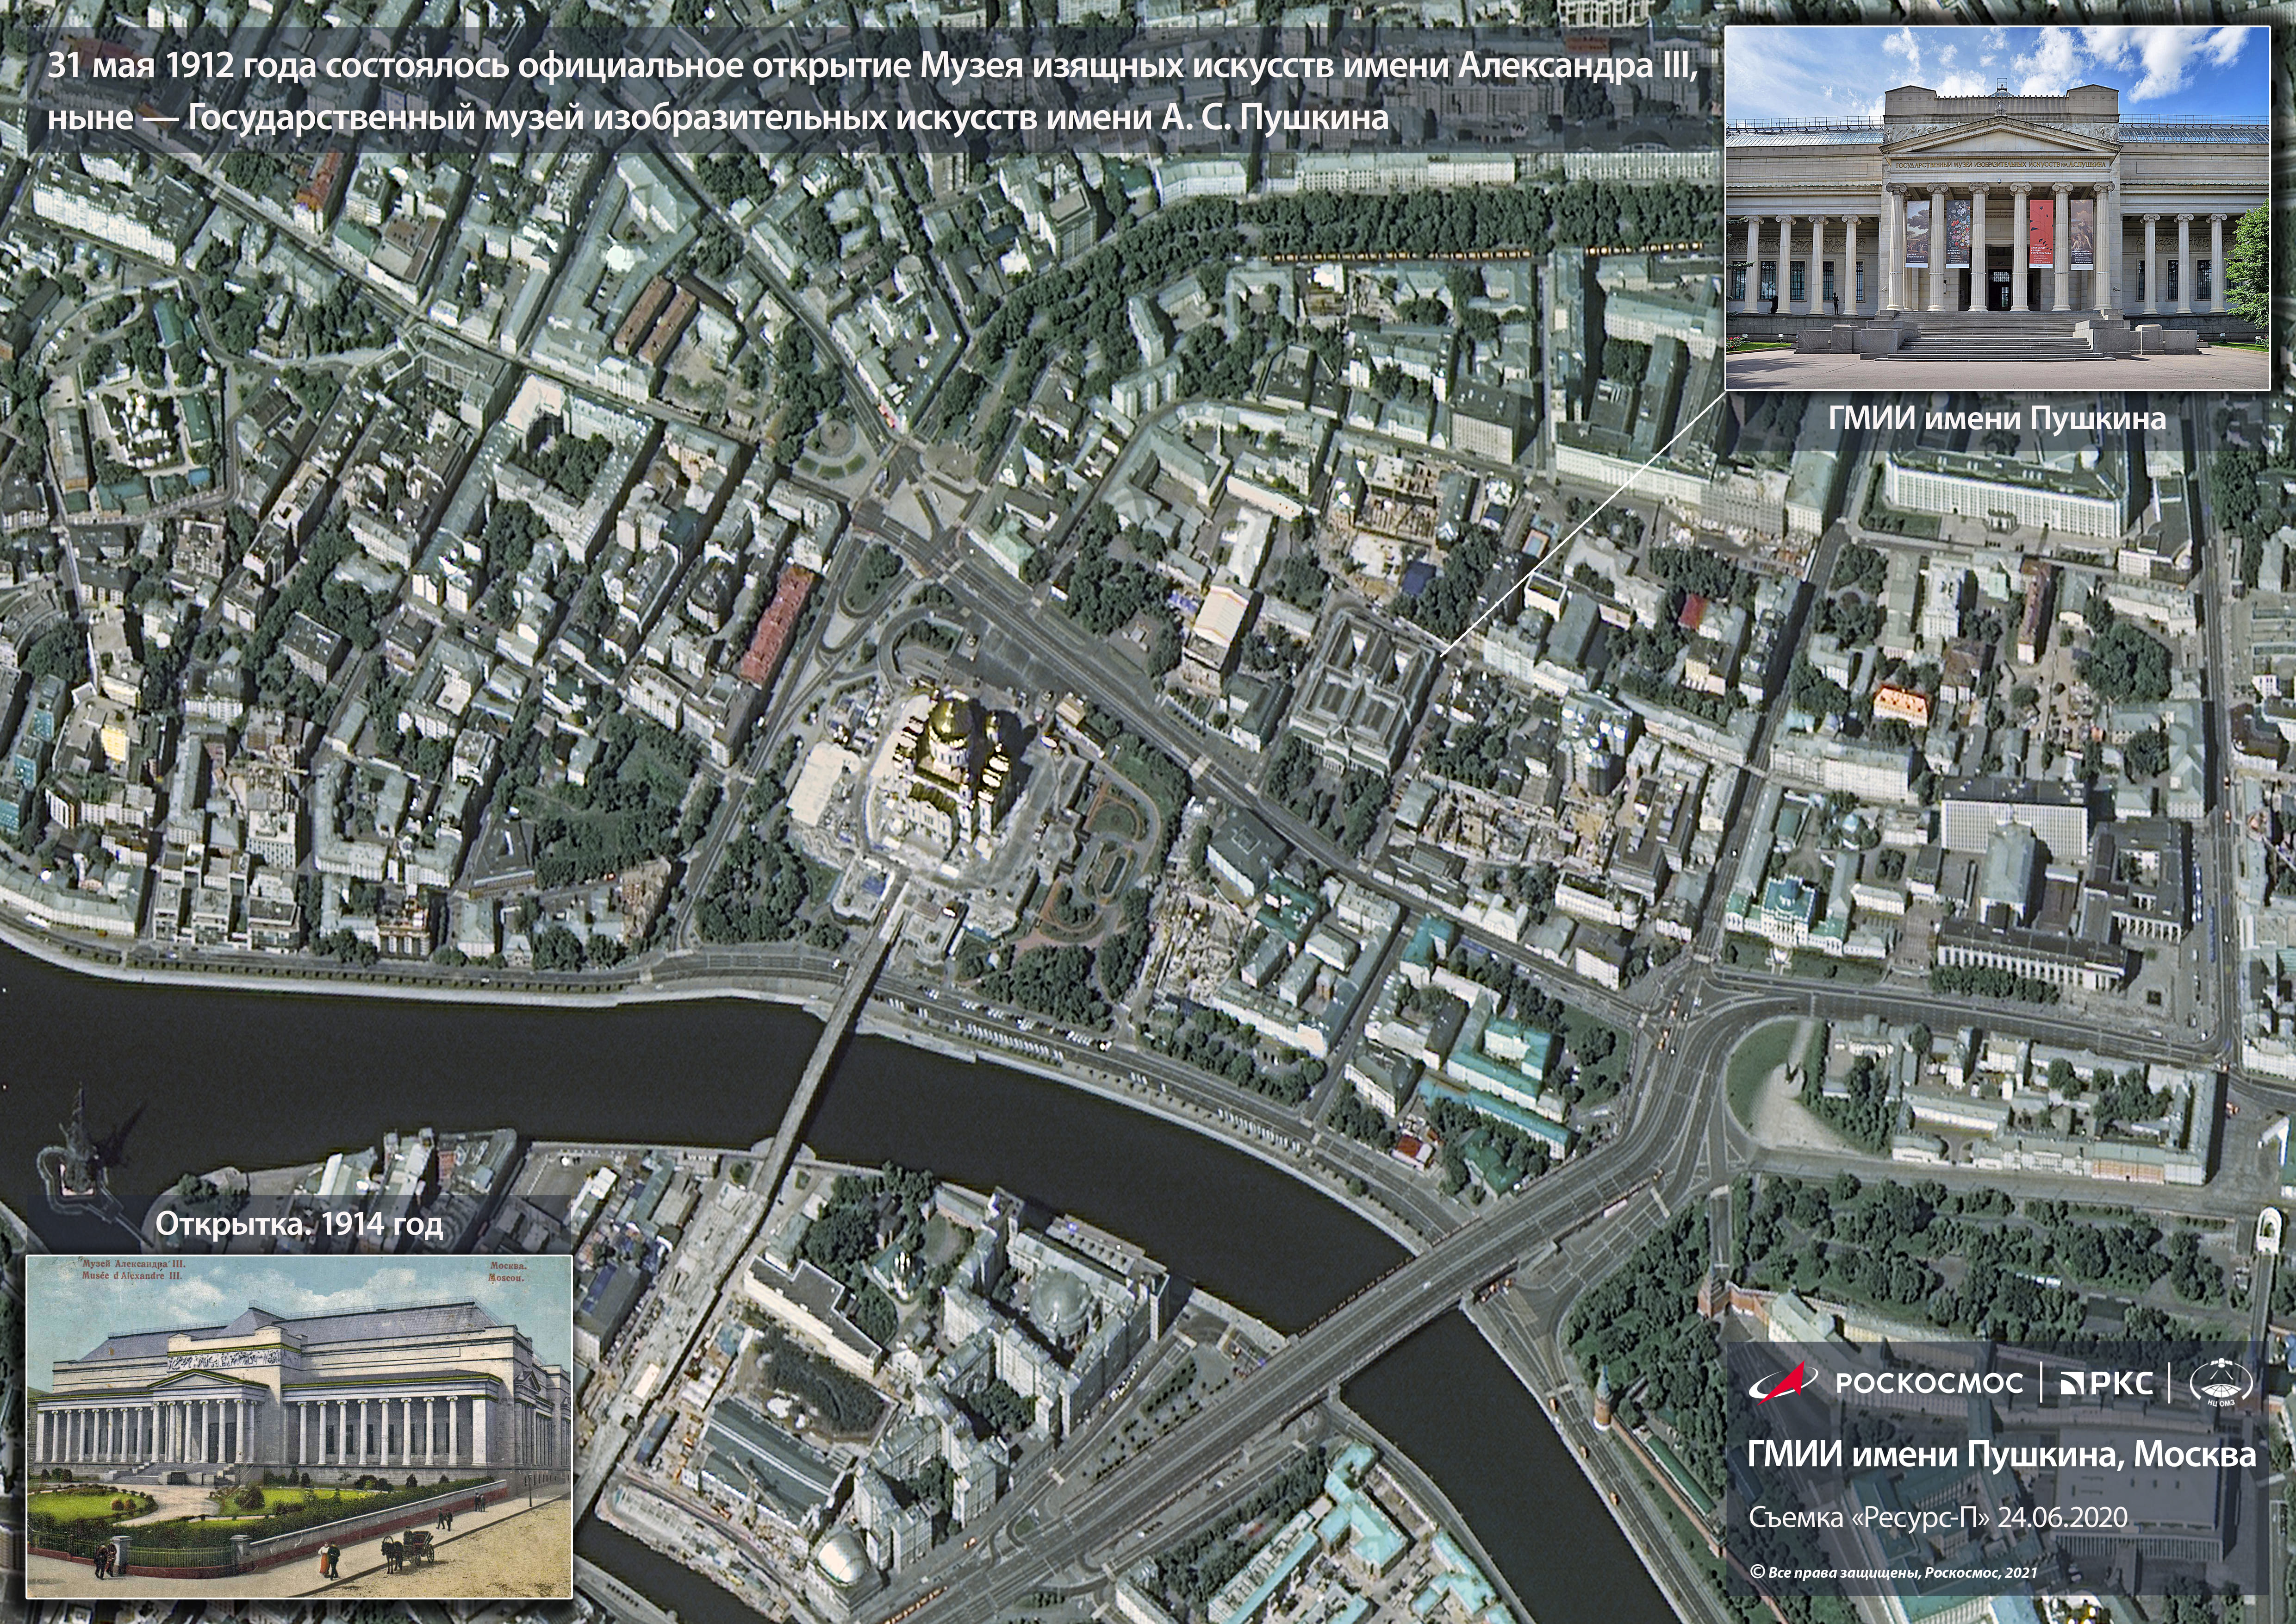This screenshot has width=2296, height=1624.
Task: Click the 'Открытка. 1914 год' label
Action: tap(299, 1225)
